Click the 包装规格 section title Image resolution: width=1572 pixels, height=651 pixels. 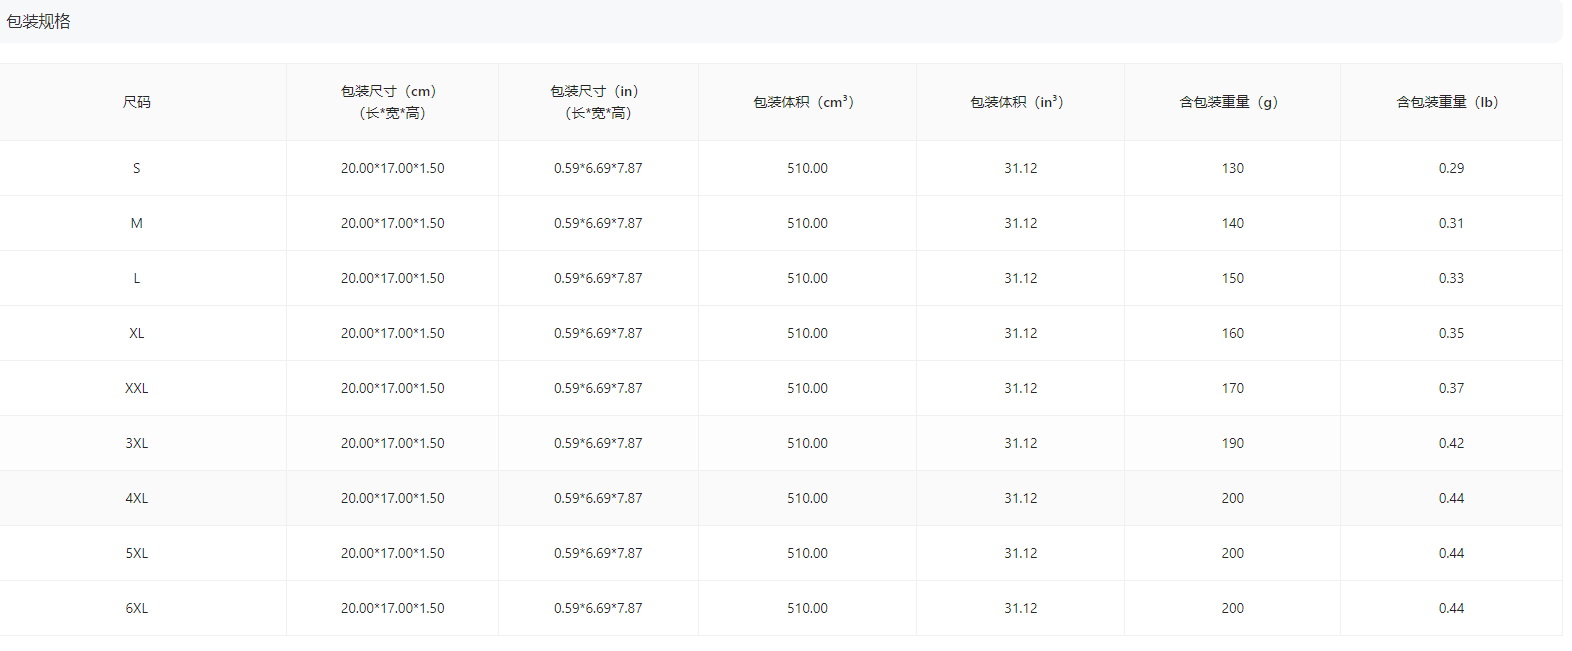tap(38, 22)
